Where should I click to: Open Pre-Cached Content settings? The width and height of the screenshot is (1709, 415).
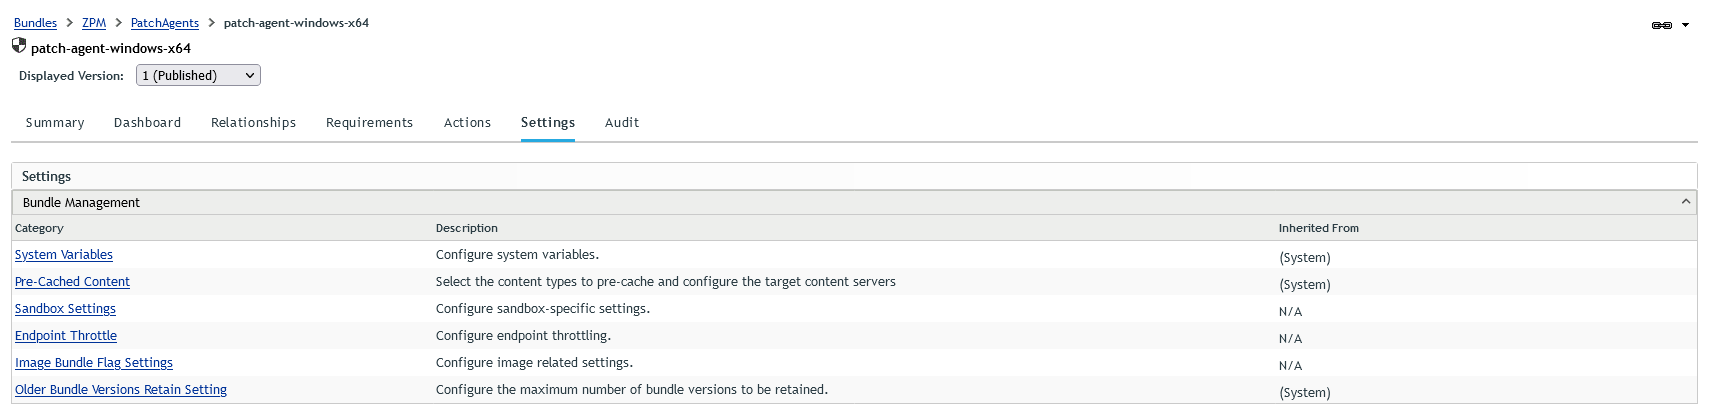tap(72, 282)
